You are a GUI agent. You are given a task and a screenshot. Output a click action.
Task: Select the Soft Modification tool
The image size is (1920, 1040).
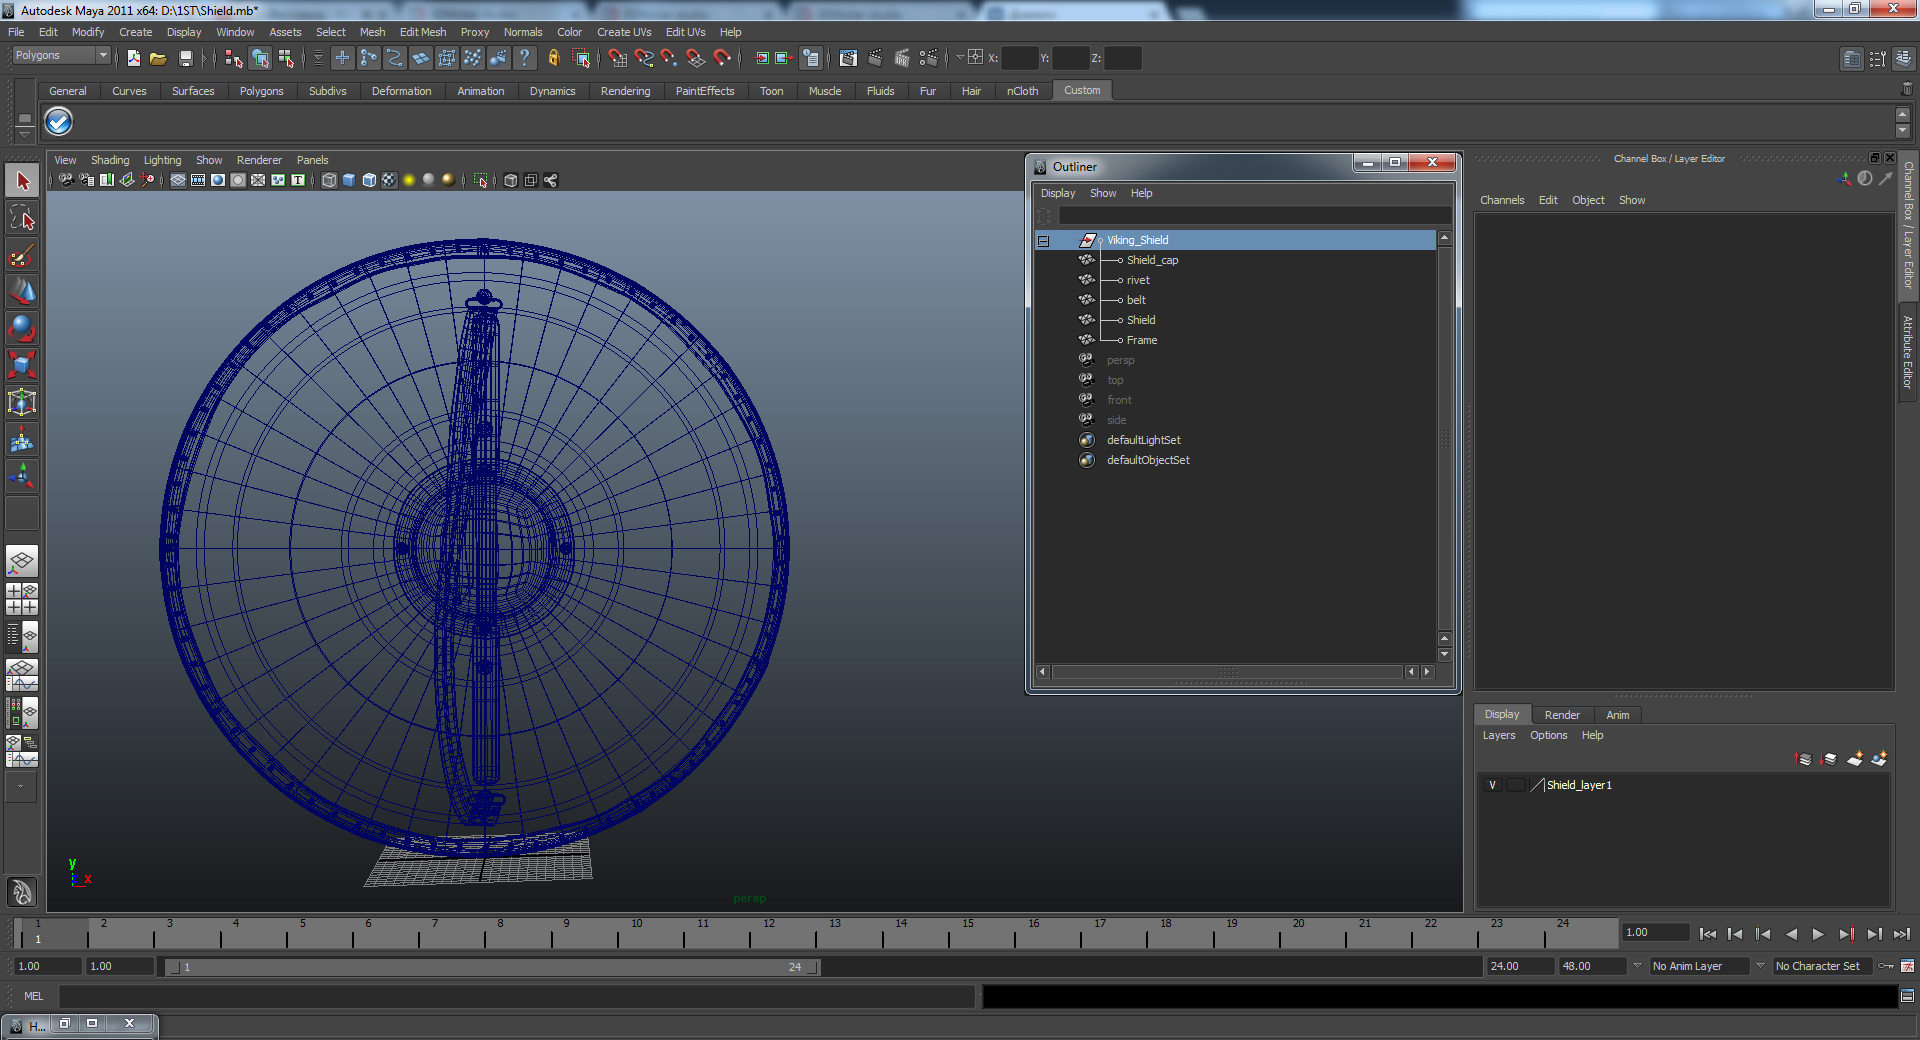pyautogui.click(x=22, y=439)
